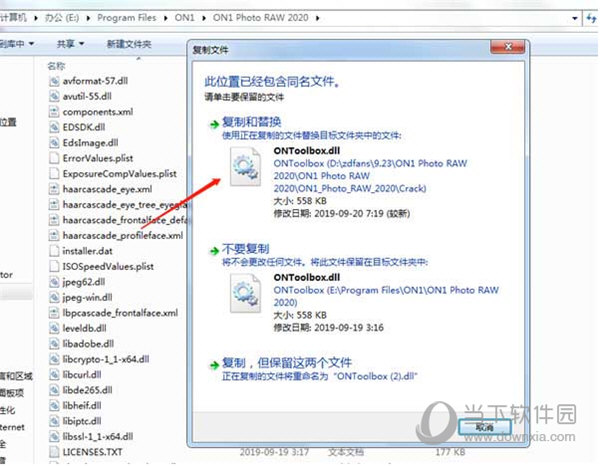Click the ON1 breadcrumb segment
The height and width of the screenshot is (466, 600).
coord(184,18)
